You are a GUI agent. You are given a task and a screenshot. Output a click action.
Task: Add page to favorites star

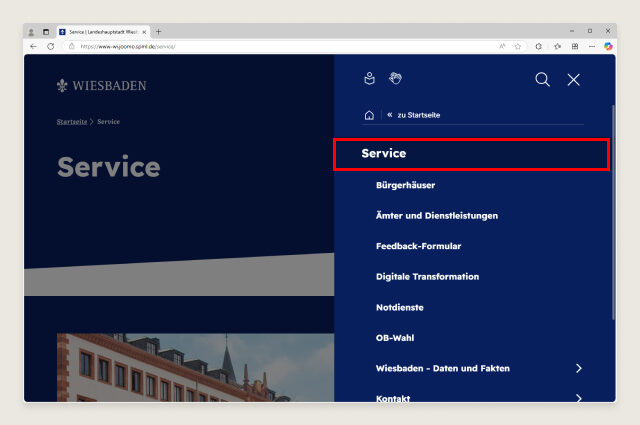pos(518,47)
